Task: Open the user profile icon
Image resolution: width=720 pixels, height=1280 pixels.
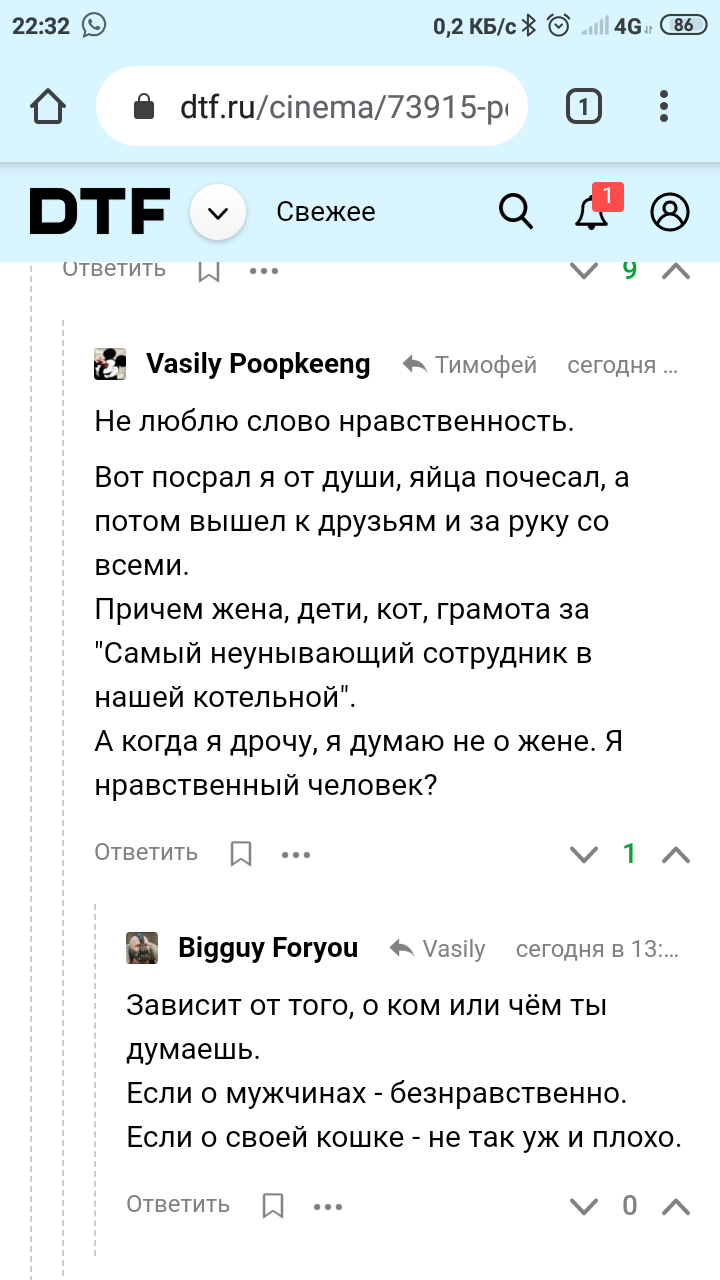Action: (x=670, y=212)
